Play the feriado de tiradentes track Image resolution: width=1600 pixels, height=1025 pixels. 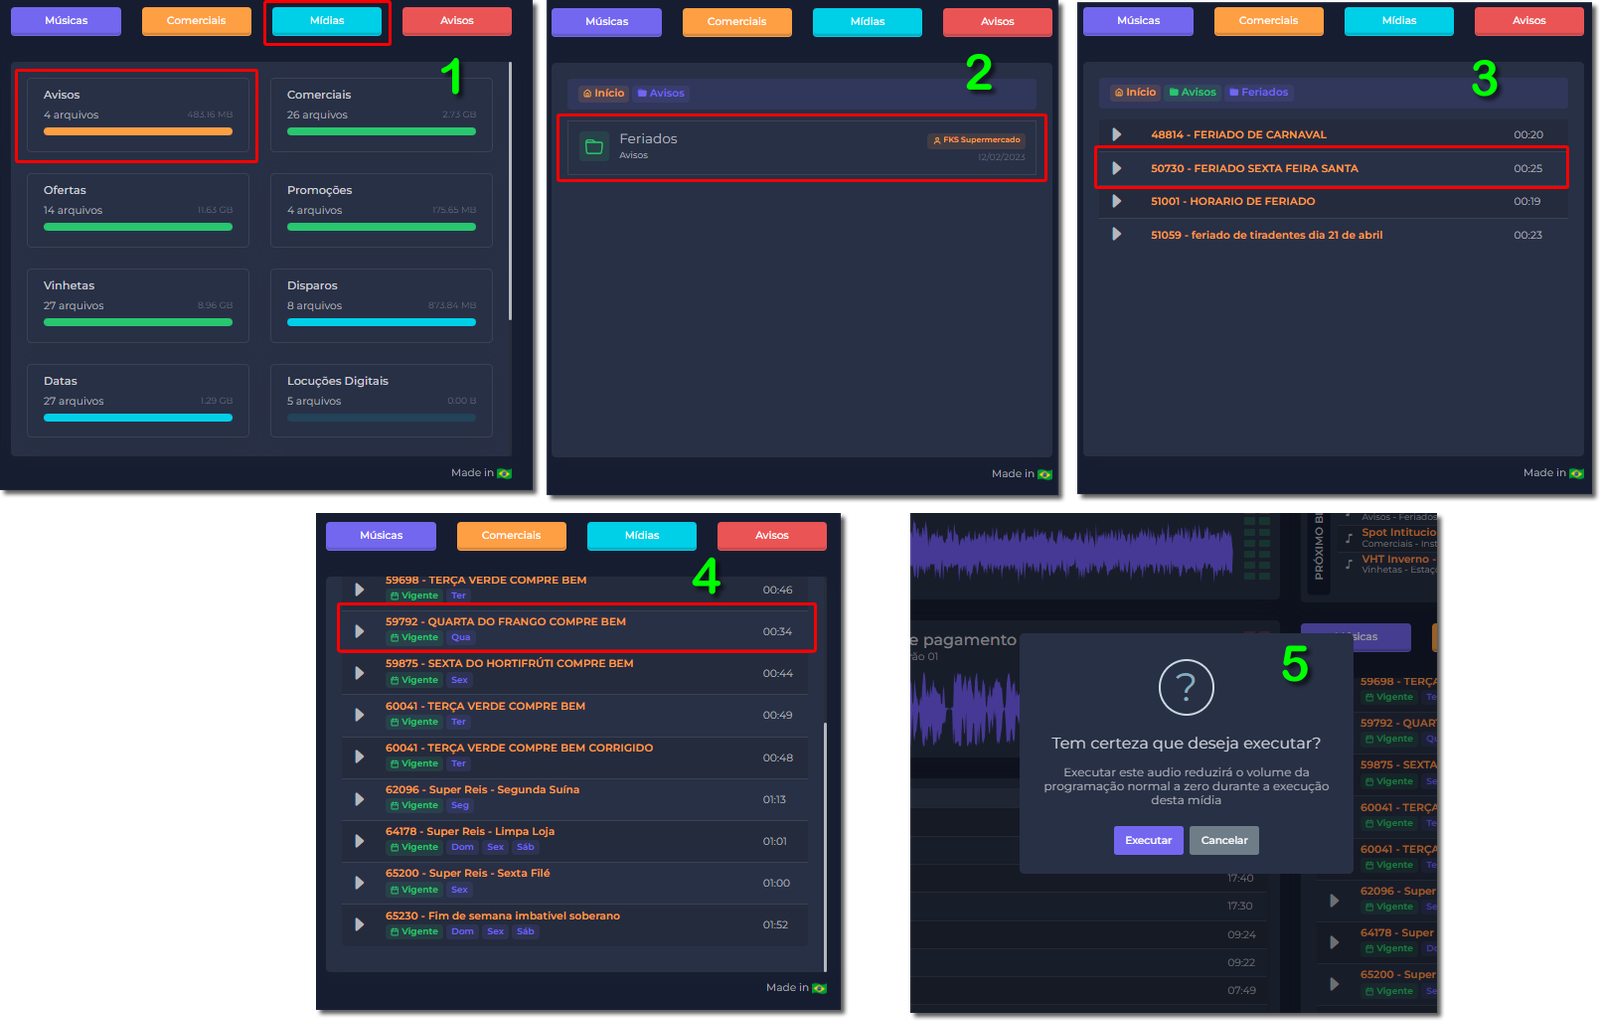click(x=1117, y=235)
